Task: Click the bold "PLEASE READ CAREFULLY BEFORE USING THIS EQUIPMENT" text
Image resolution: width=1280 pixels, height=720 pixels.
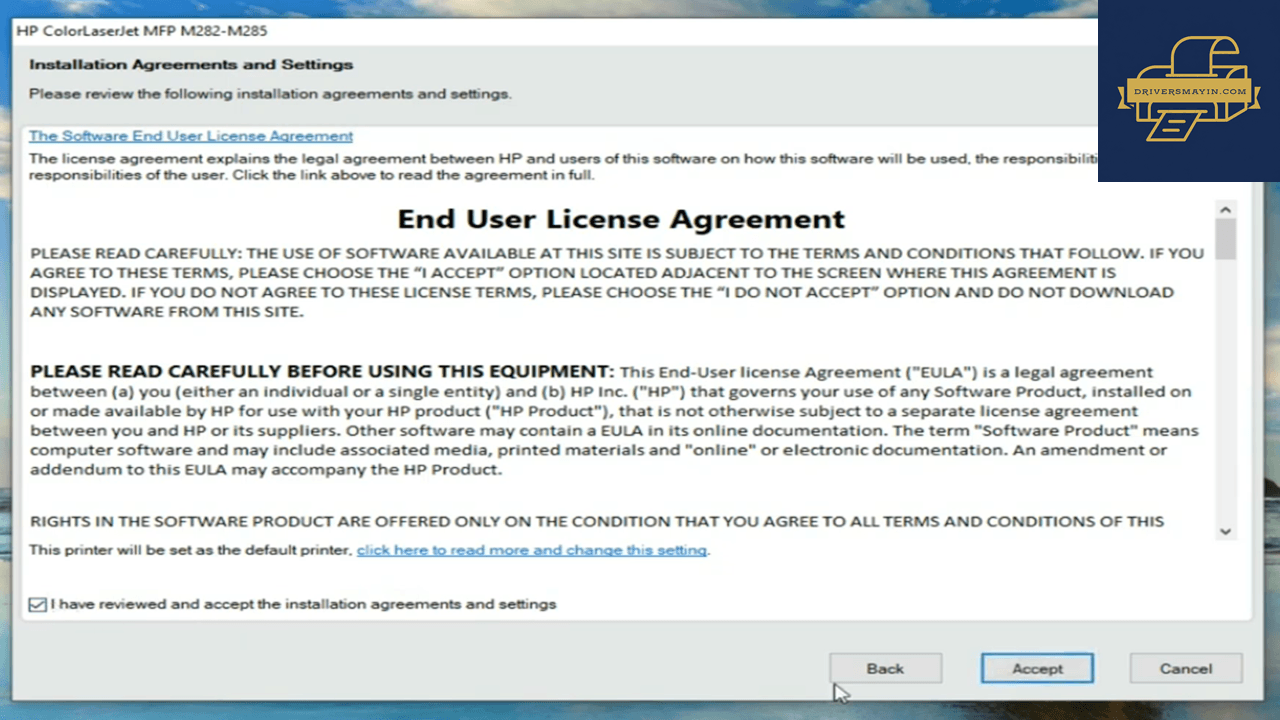Action: pos(322,372)
